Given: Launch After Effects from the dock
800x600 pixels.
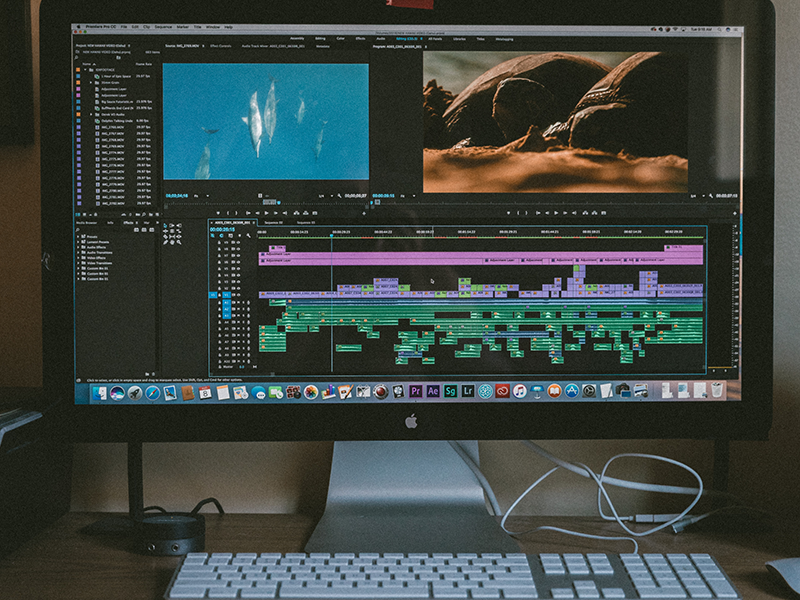Looking at the screenshot, I should pyautogui.click(x=433, y=391).
